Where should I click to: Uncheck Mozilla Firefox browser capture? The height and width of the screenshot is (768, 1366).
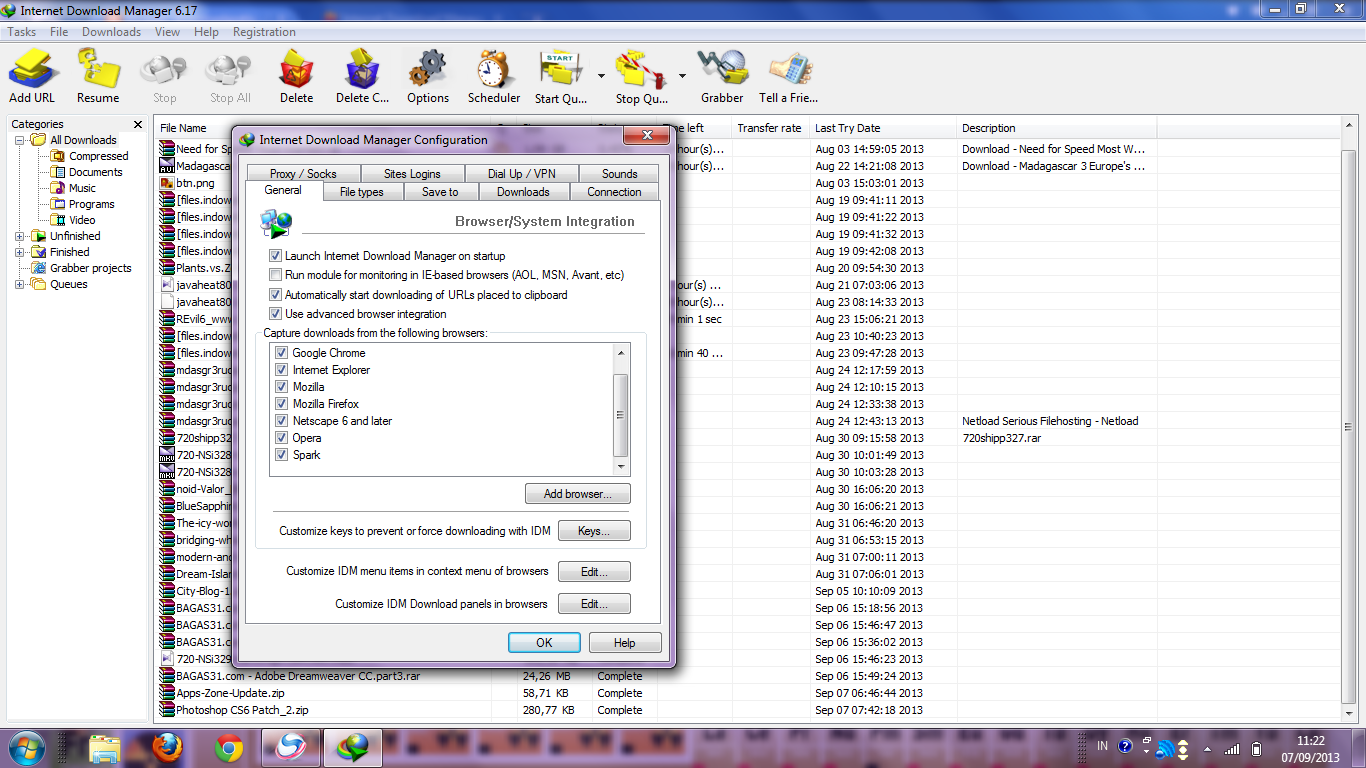[x=282, y=404]
